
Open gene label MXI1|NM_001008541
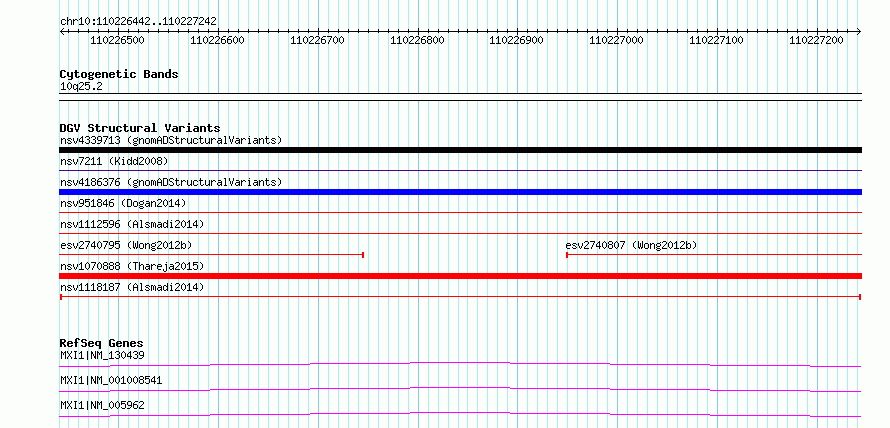(111, 380)
